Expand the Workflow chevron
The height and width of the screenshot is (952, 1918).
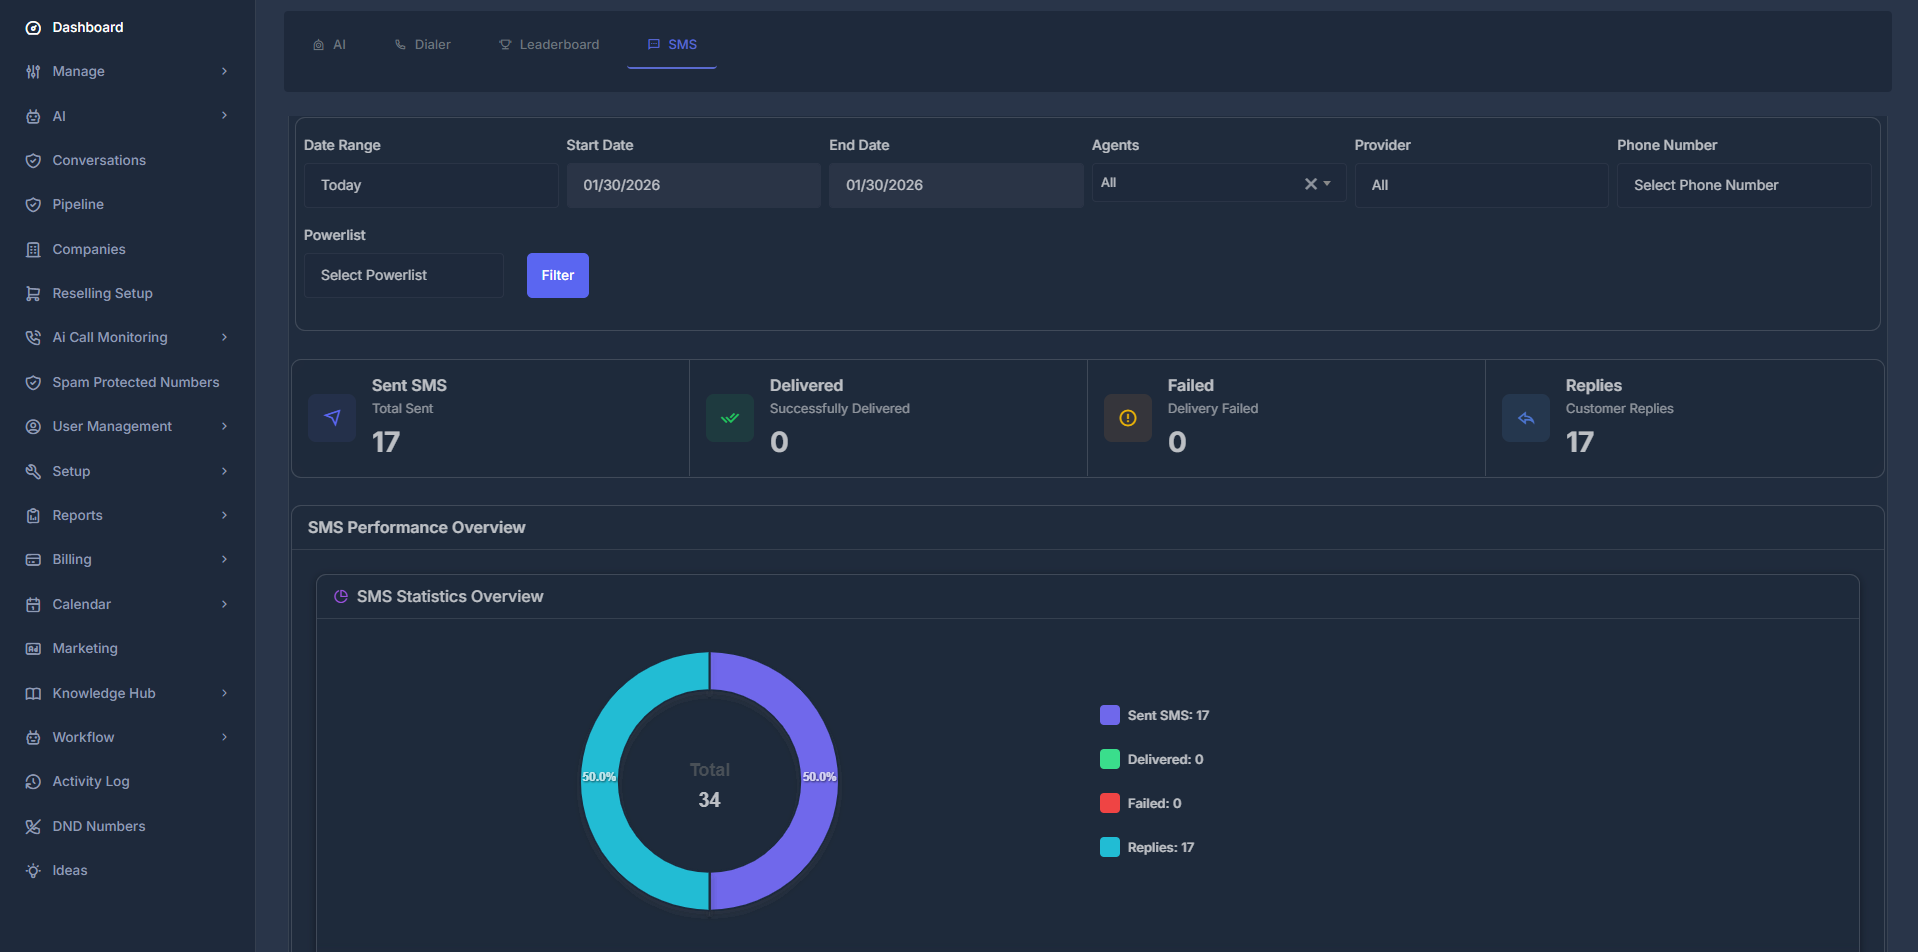224,737
